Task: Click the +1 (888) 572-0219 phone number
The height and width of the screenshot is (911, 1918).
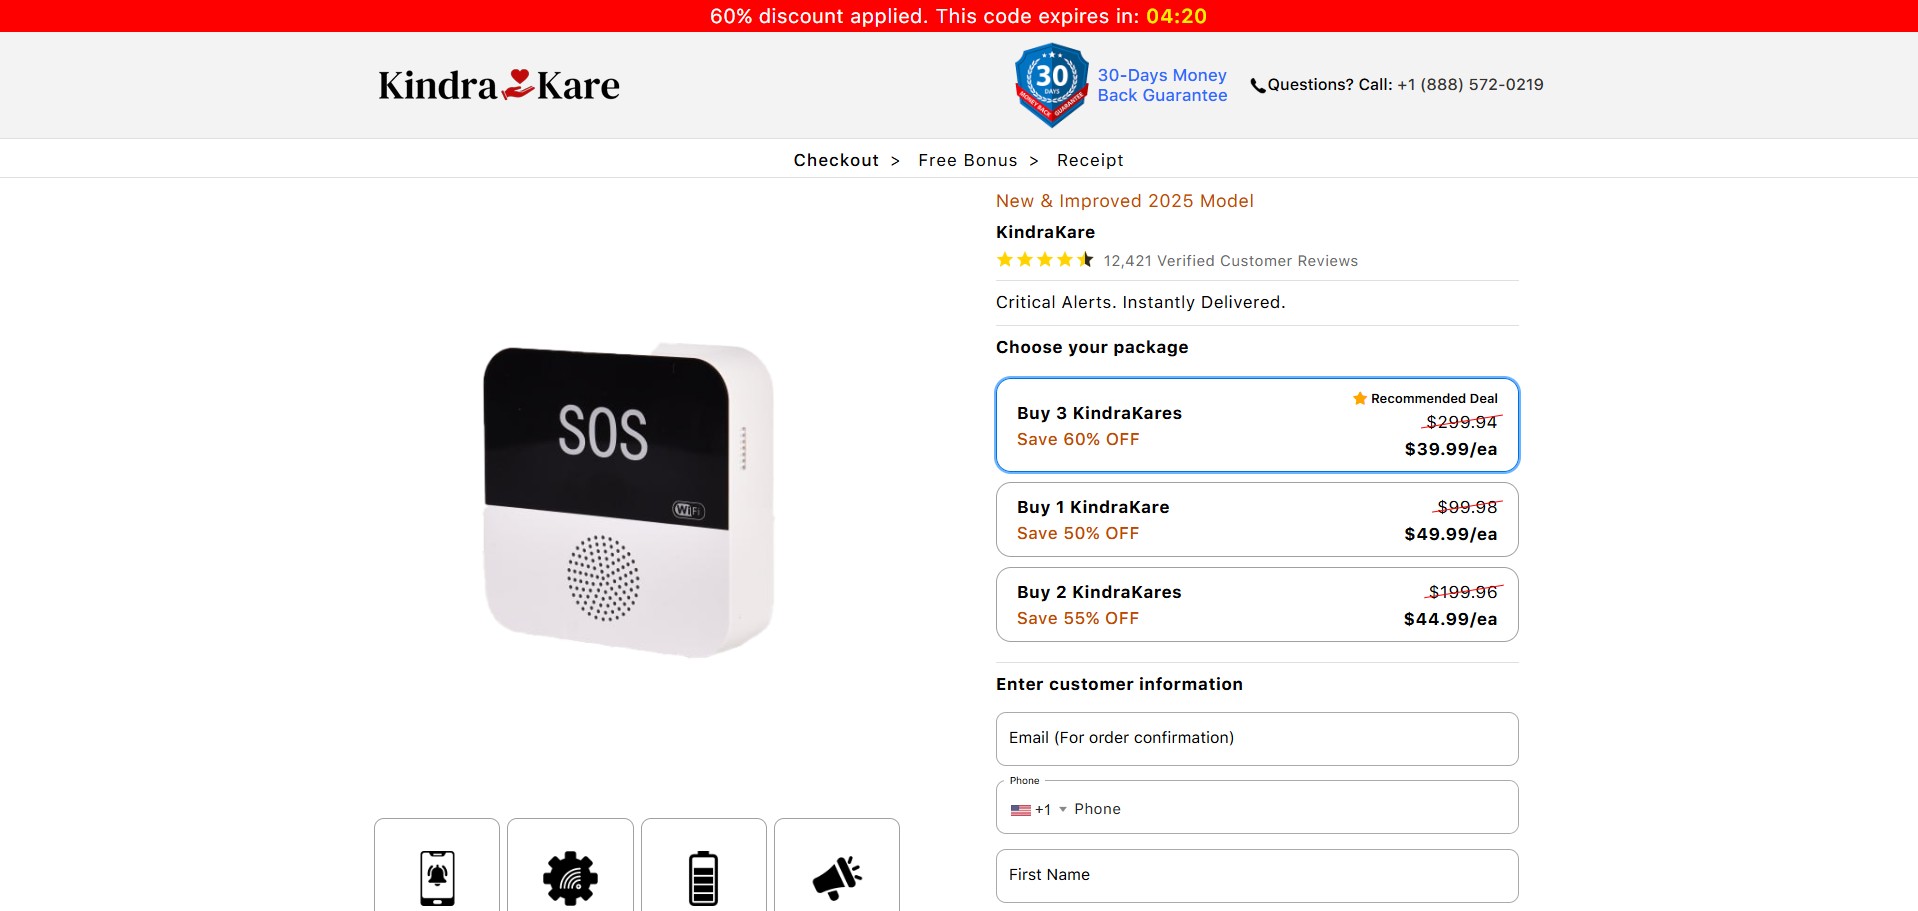Action: tap(1470, 85)
